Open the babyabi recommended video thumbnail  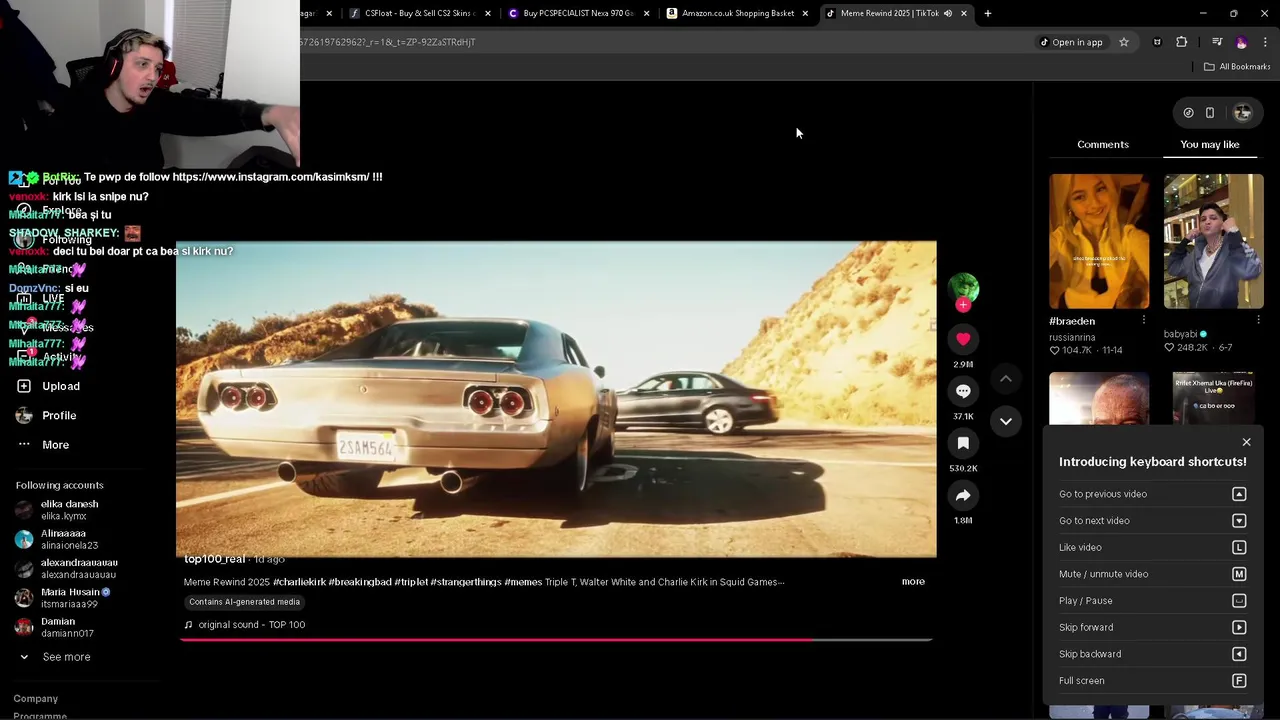(1213, 241)
